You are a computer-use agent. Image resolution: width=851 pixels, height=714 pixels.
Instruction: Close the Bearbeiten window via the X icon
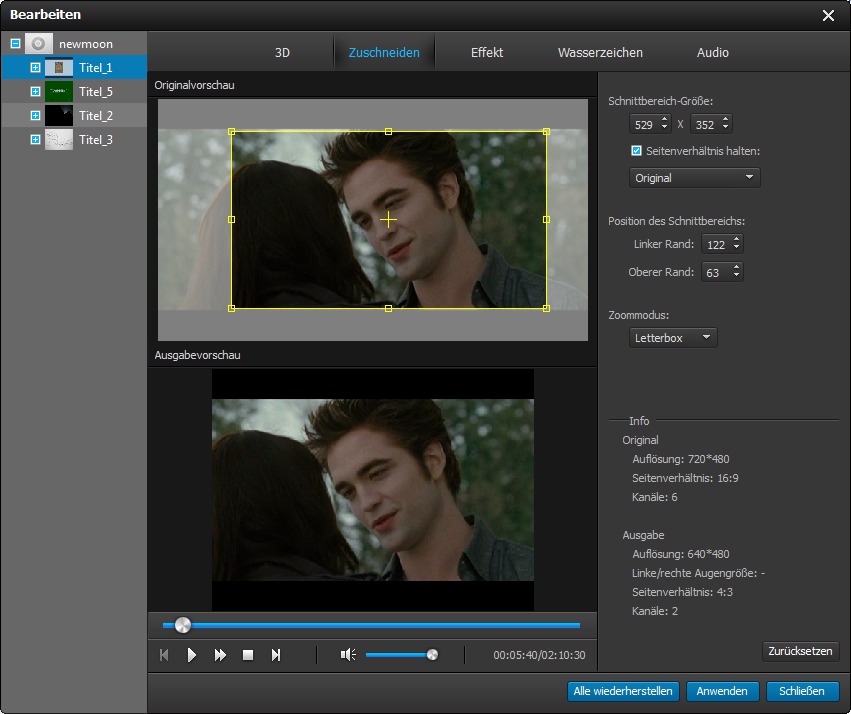828,15
